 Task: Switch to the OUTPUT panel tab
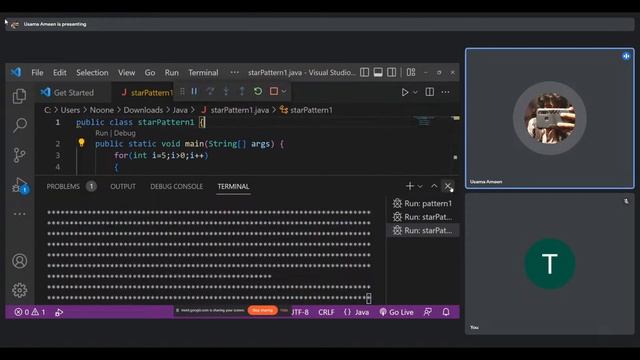click(123, 187)
